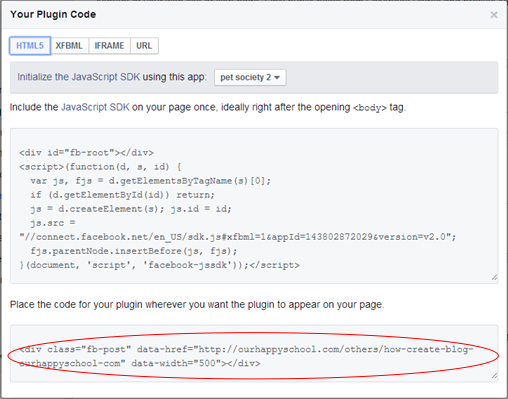
Task: Click the 'var js, fjs = d.getElementsByTagName' line
Action: tap(151, 181)
